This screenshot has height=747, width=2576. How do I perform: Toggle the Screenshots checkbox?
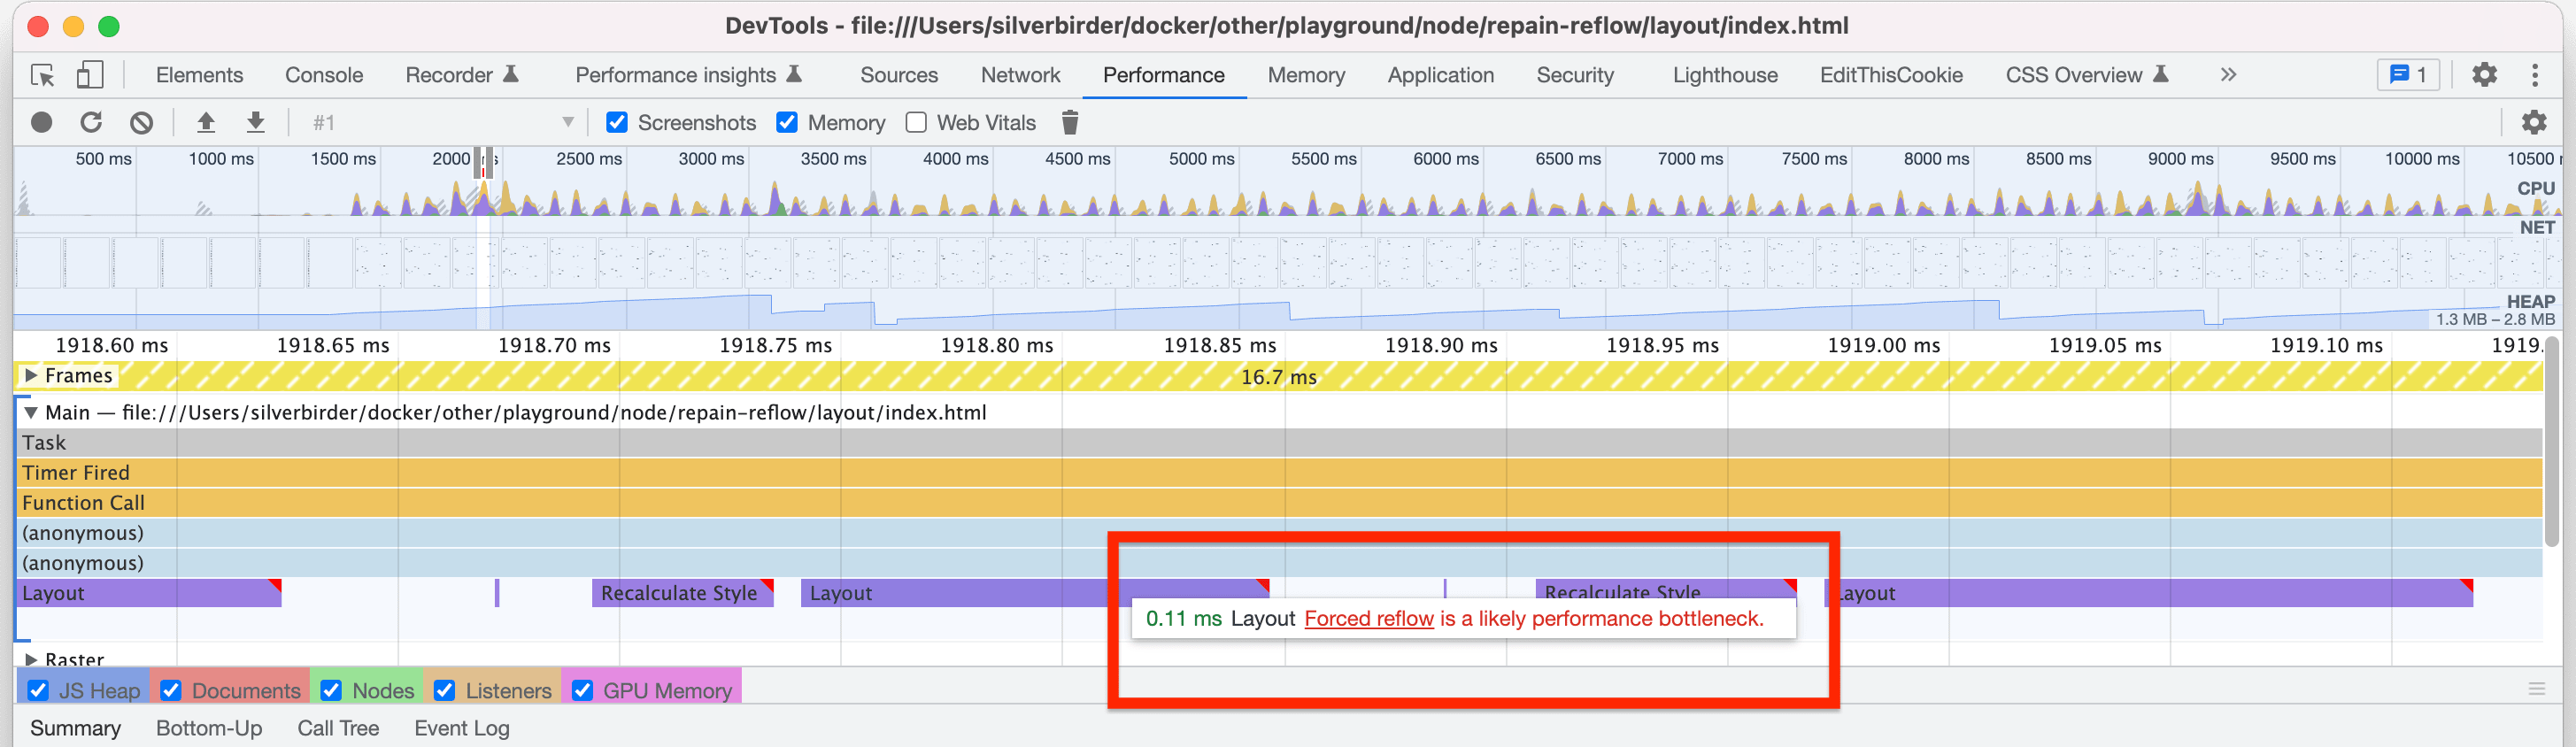617,123
